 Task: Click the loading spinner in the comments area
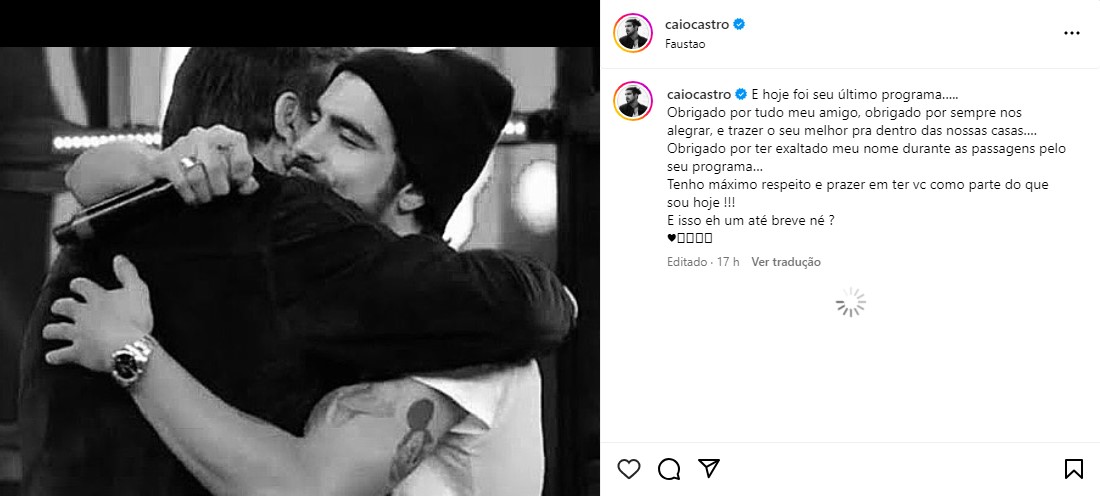click(x=850, y=302)
